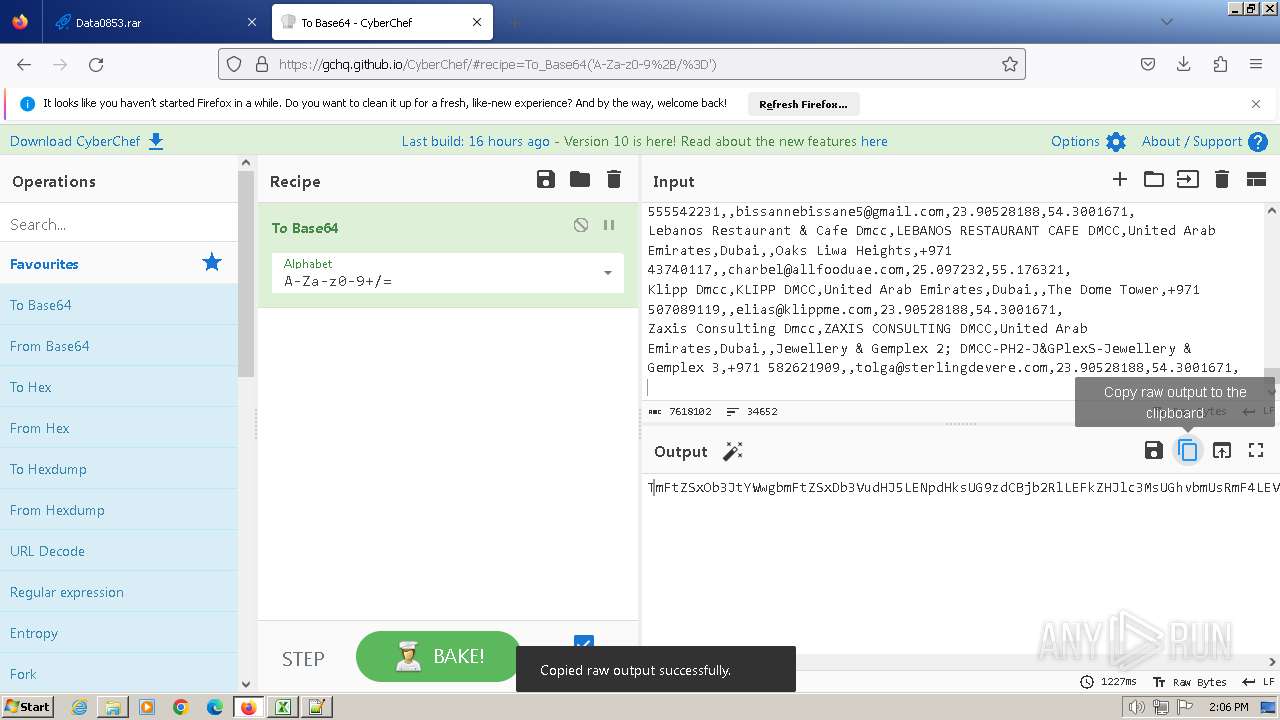
Task: Load a recipe using the folder icon
Action: (580, 180)
